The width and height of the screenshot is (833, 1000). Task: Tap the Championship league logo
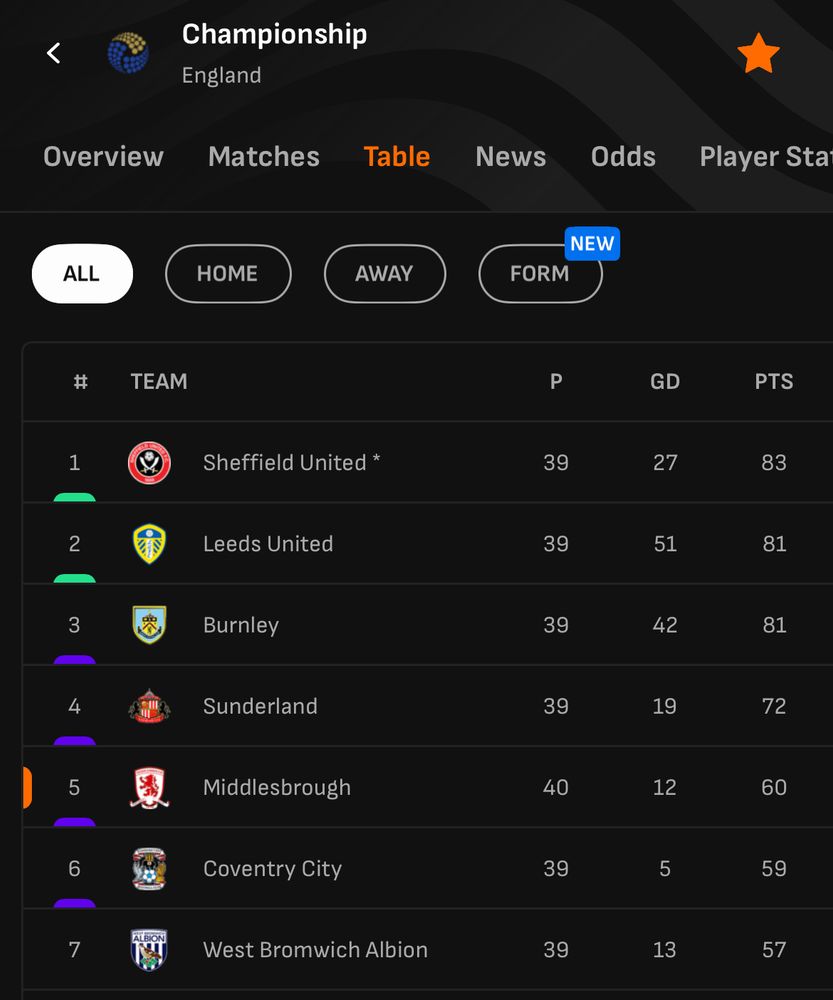128,53
